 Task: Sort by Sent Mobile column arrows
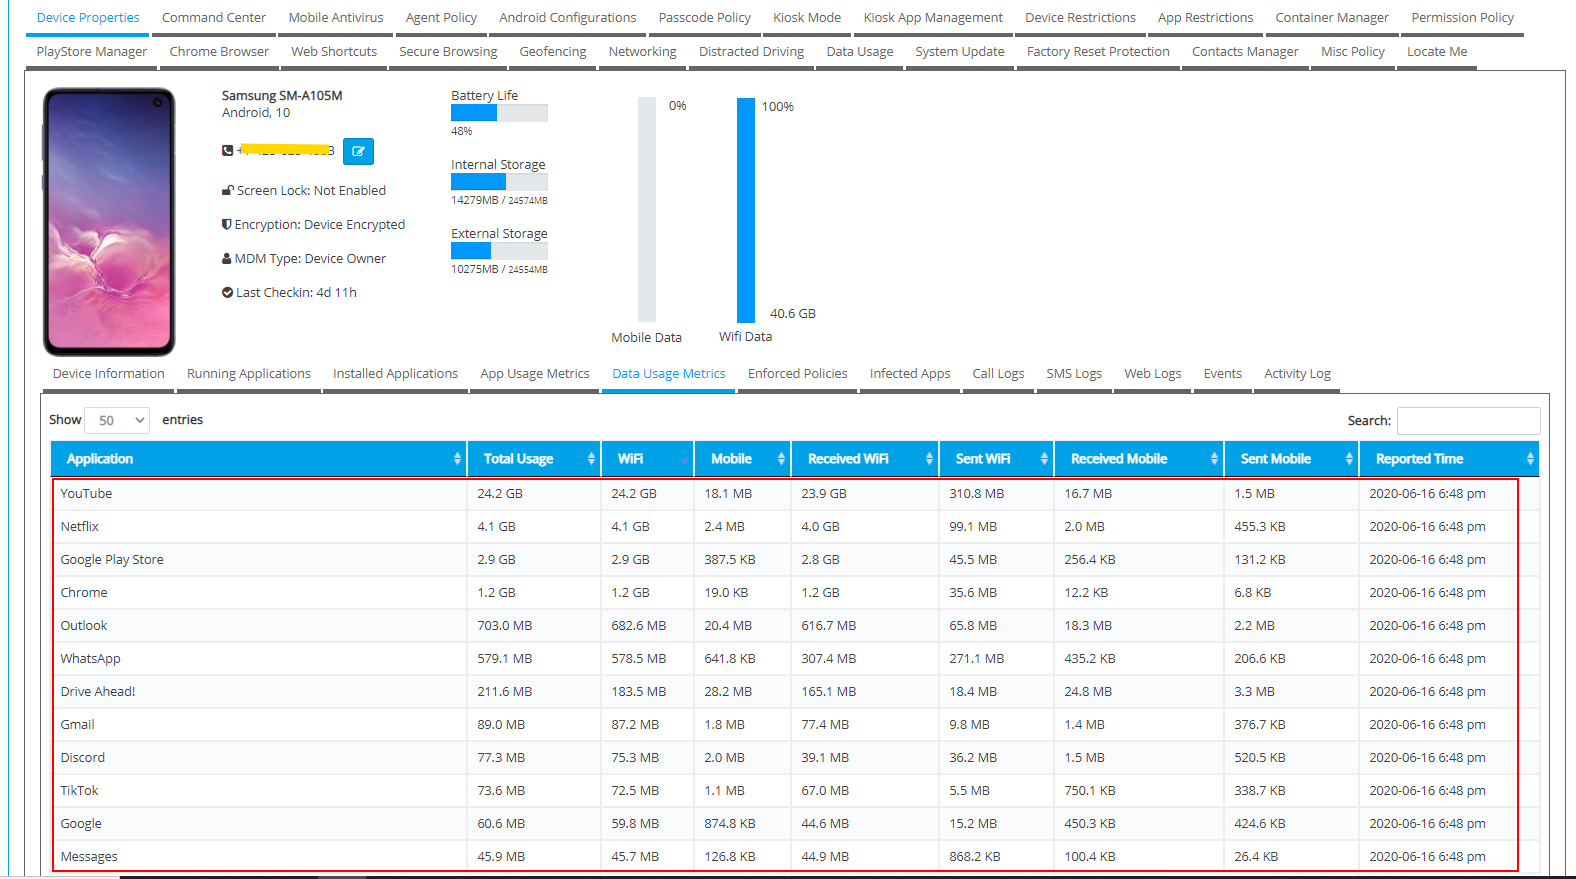[x=1349, y=459]
